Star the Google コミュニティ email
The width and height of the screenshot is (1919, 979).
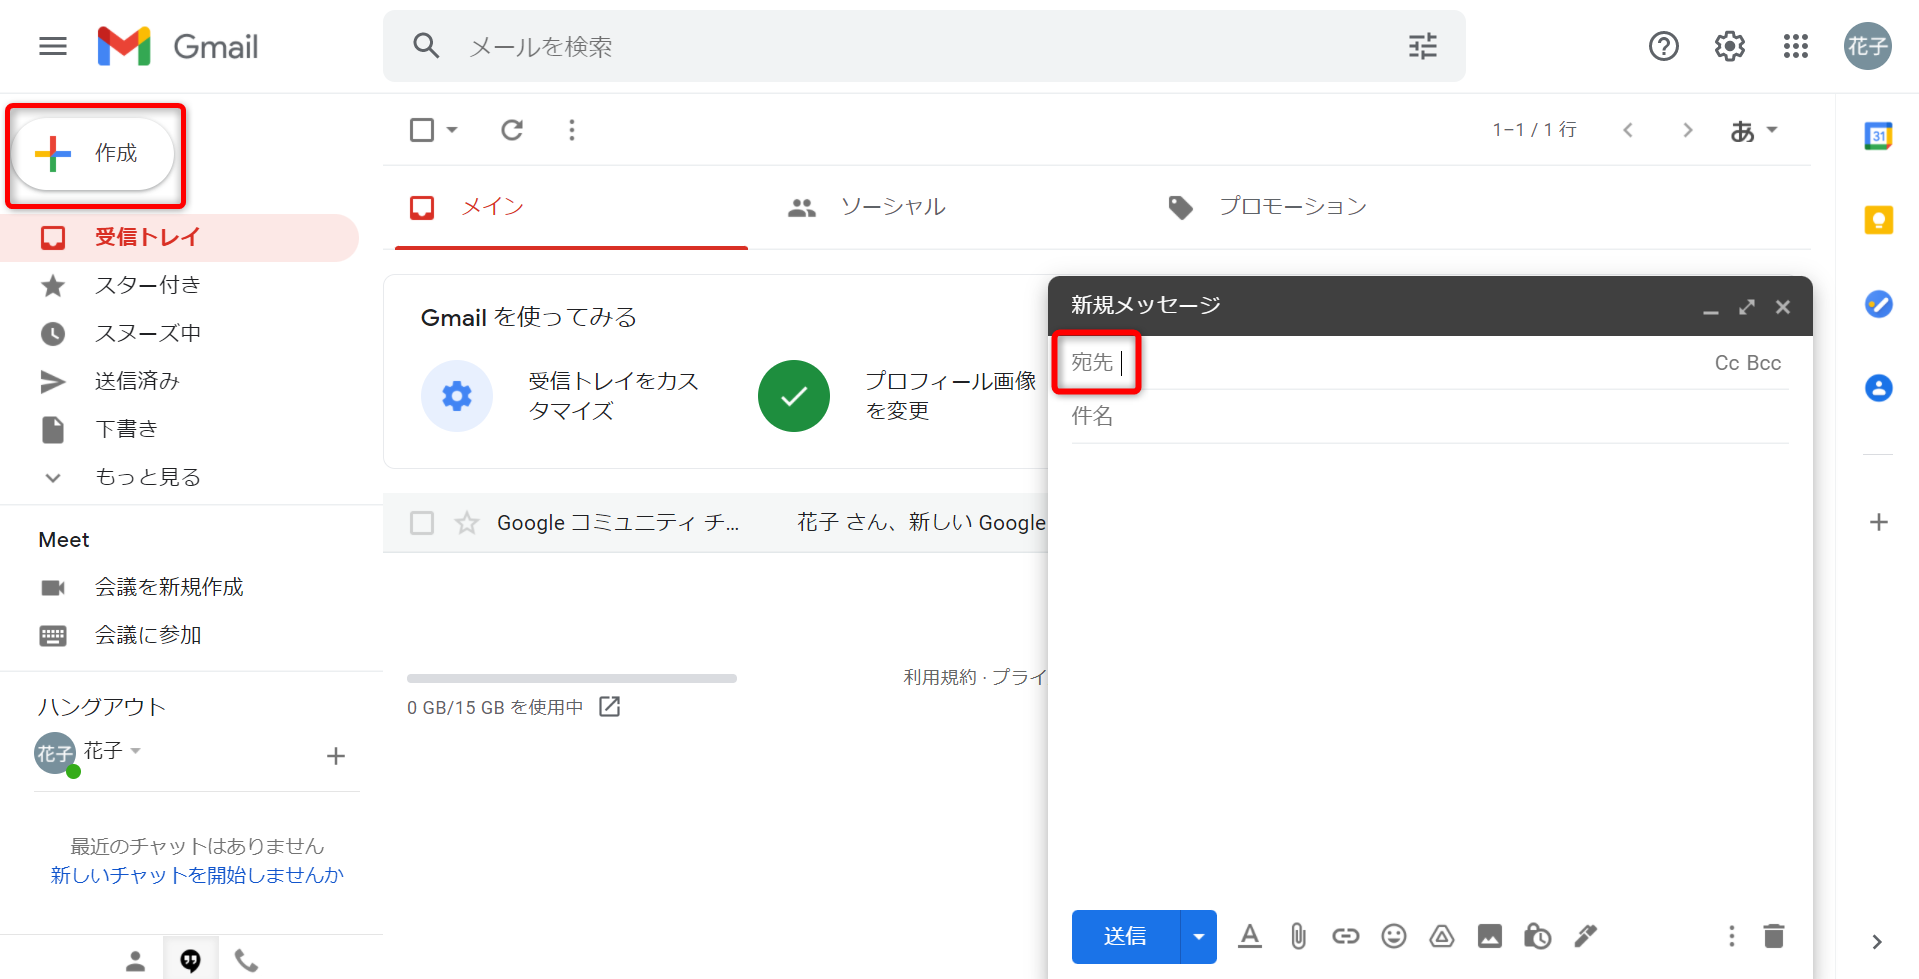click(465, 521)
